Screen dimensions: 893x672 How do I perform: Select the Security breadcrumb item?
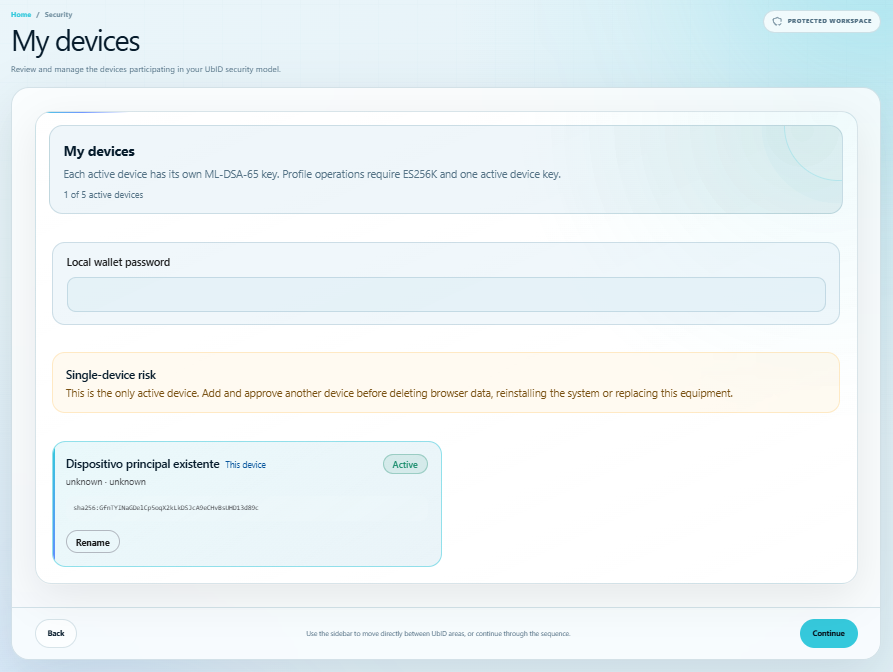click(59, 15)
